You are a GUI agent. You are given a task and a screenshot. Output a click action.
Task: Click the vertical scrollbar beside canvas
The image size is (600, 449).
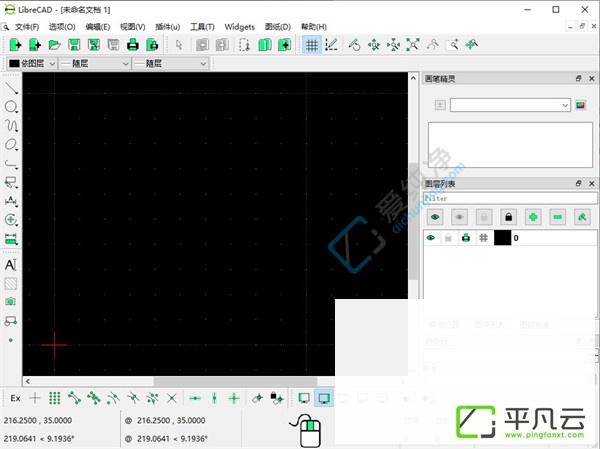(413, 222)
